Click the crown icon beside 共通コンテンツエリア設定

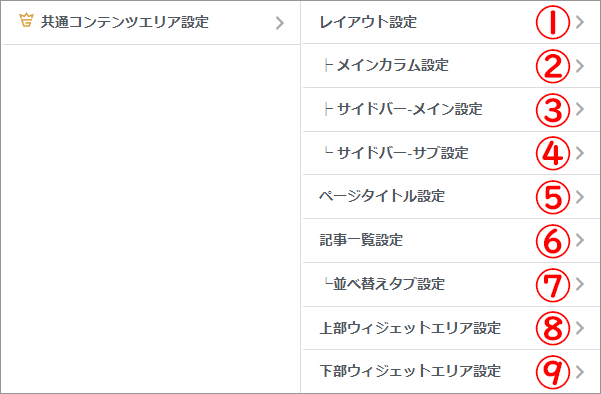[x=26, y=21]
